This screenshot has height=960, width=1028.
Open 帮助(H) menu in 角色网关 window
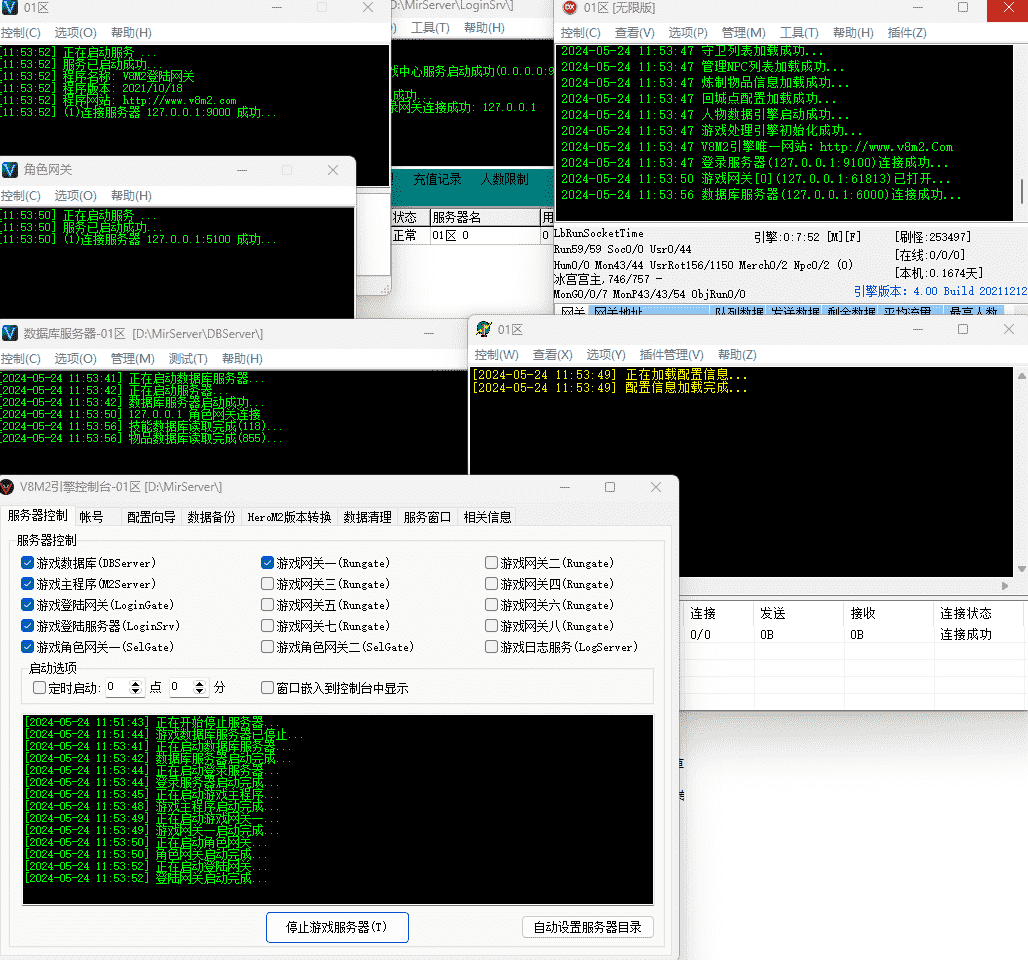click(x=131, y=195)
